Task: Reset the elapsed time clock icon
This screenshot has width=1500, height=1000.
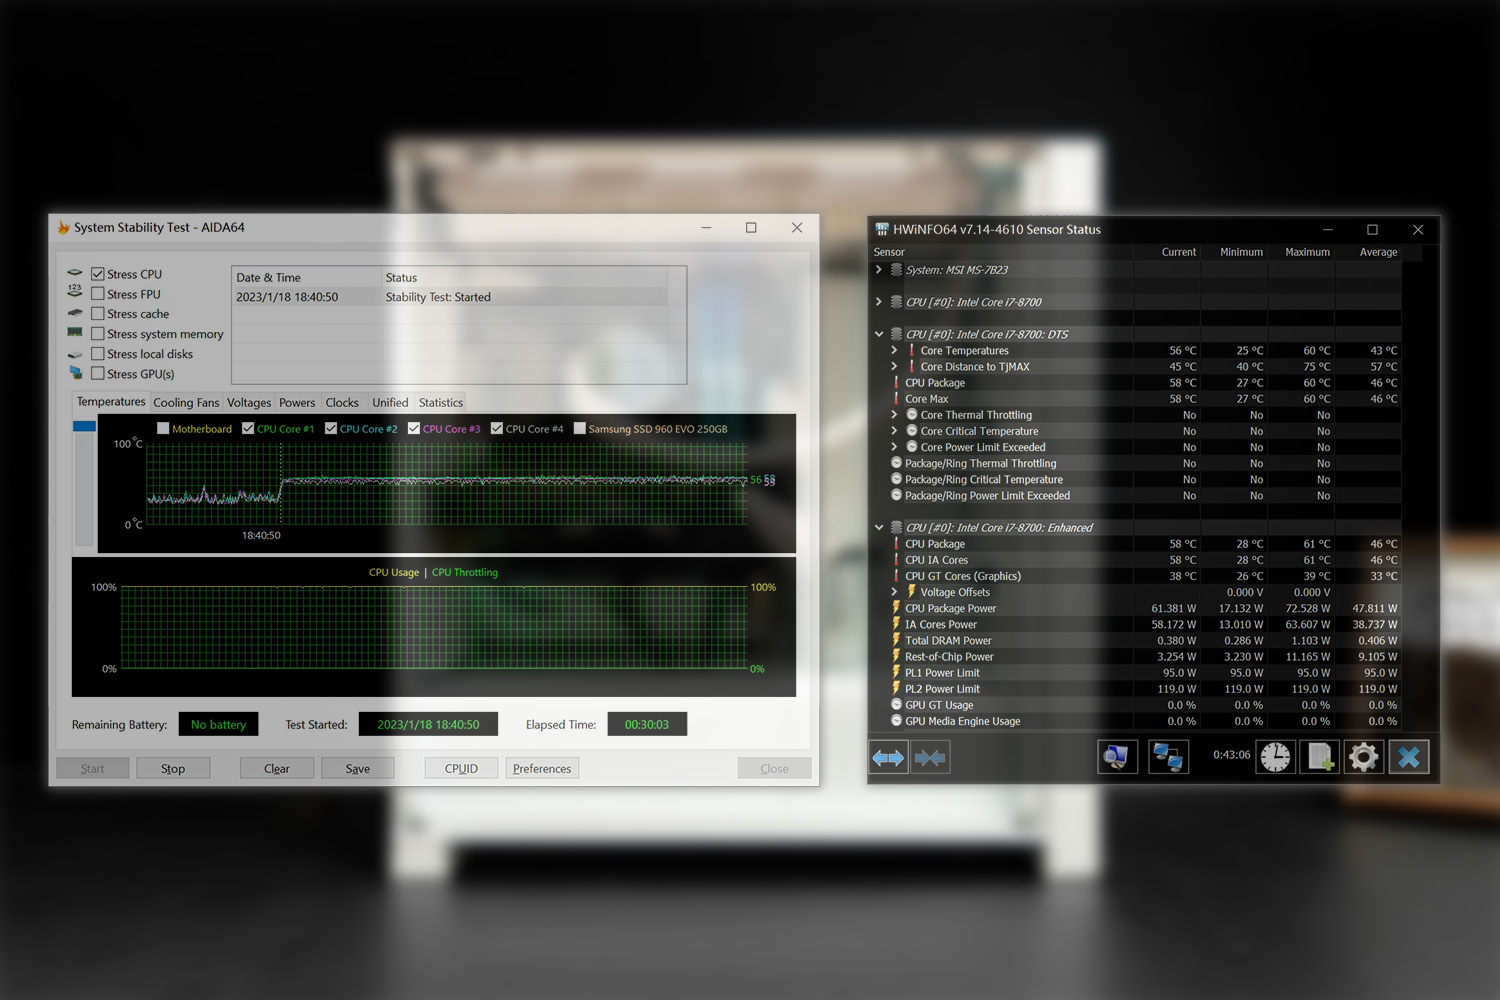Action: [1275, 758]
